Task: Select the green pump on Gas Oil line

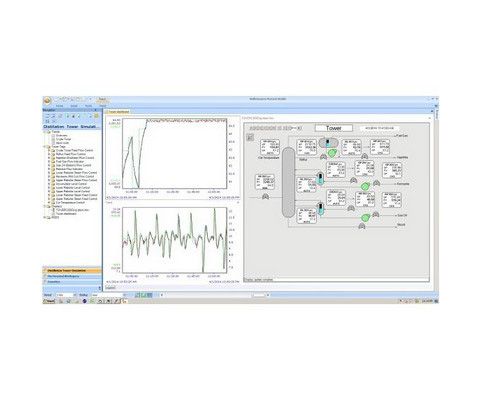Action: [x=365, y=218]
